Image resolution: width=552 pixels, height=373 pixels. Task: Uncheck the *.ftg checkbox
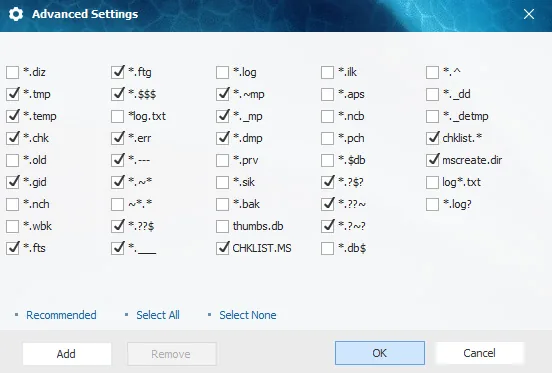point(118,72)
